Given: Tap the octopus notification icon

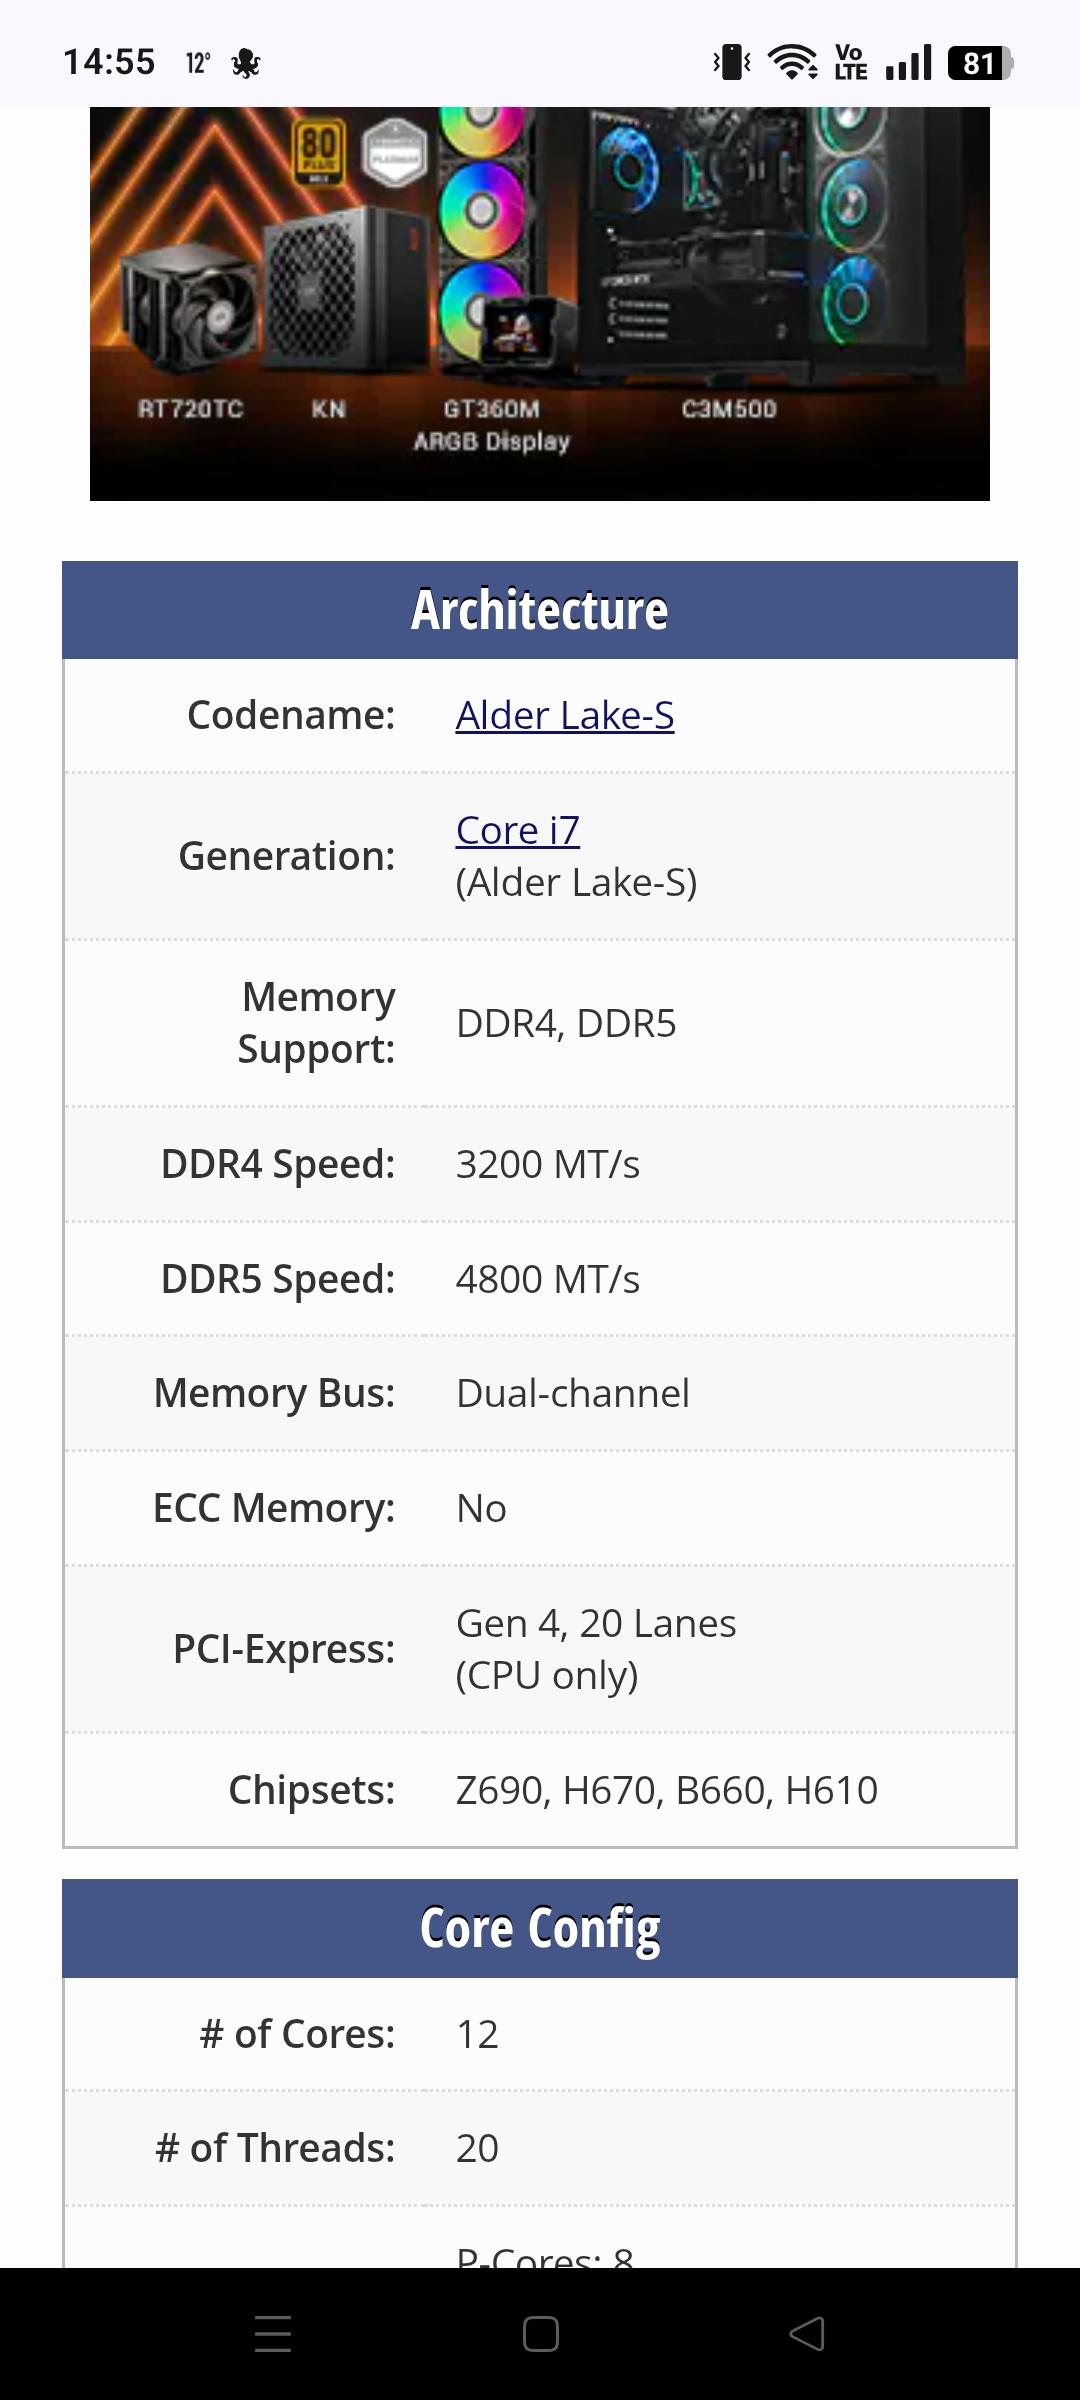Looking at the screenshot, I should click(x=245, y=64).
